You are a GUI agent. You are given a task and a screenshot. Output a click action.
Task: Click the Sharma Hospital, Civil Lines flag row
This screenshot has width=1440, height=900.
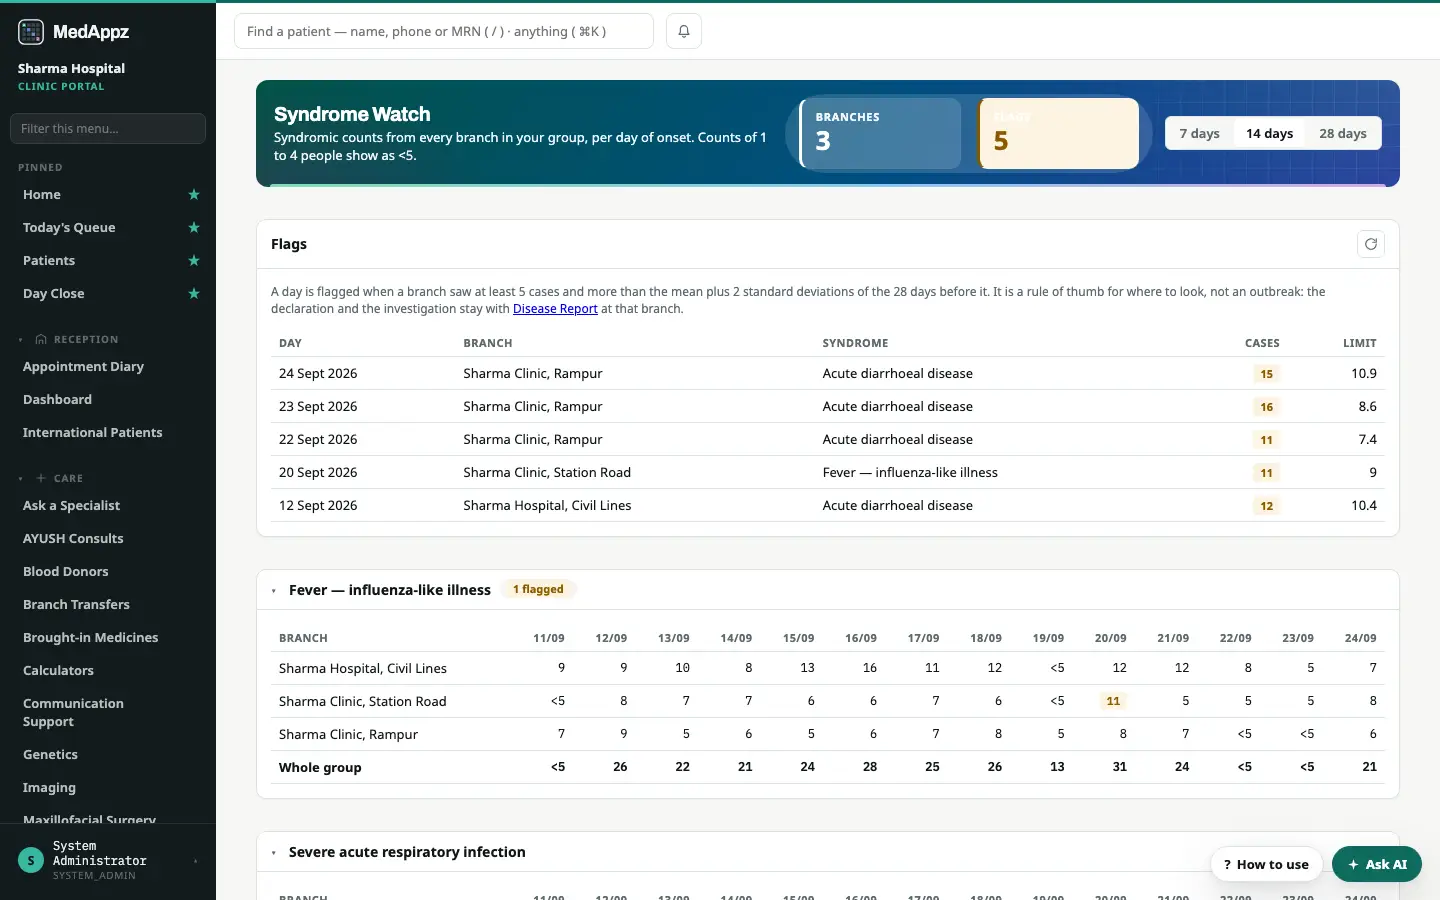click(x=828, y=506)
